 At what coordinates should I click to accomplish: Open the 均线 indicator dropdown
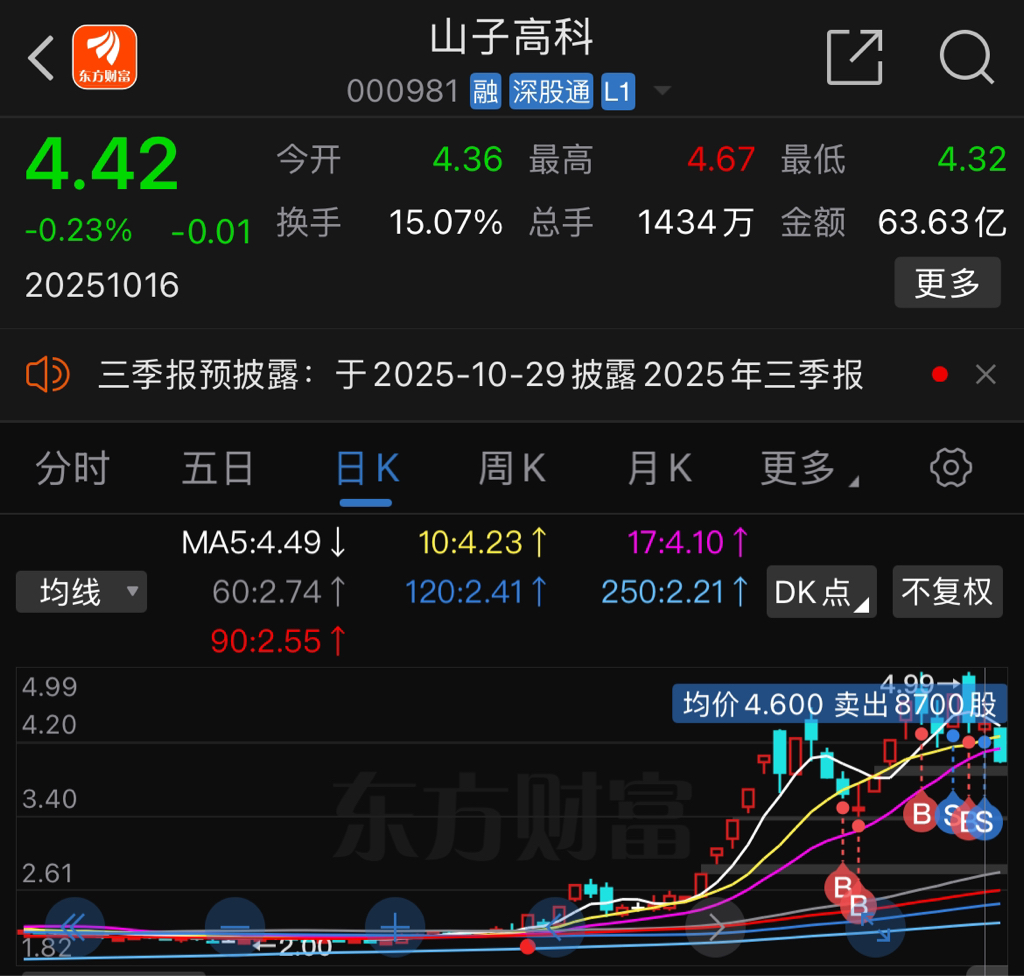(82, 592)
